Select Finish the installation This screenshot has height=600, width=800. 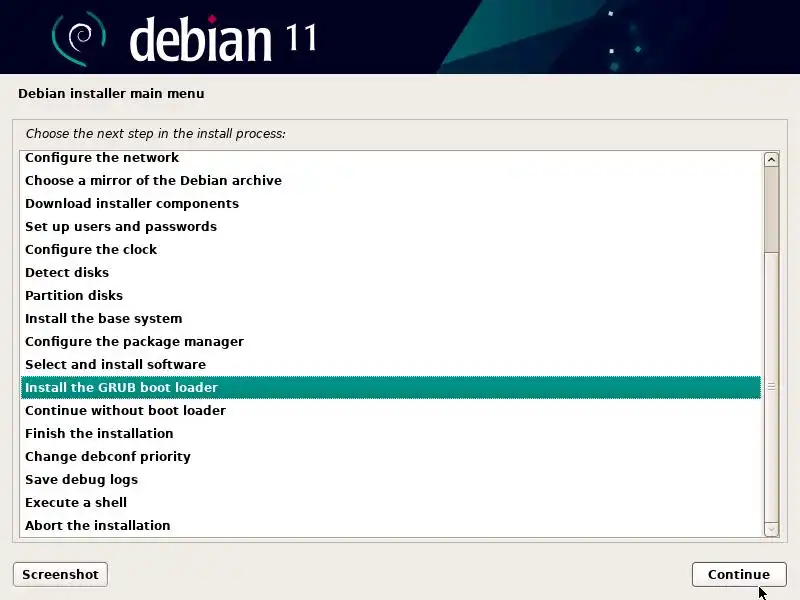point(391,433)
